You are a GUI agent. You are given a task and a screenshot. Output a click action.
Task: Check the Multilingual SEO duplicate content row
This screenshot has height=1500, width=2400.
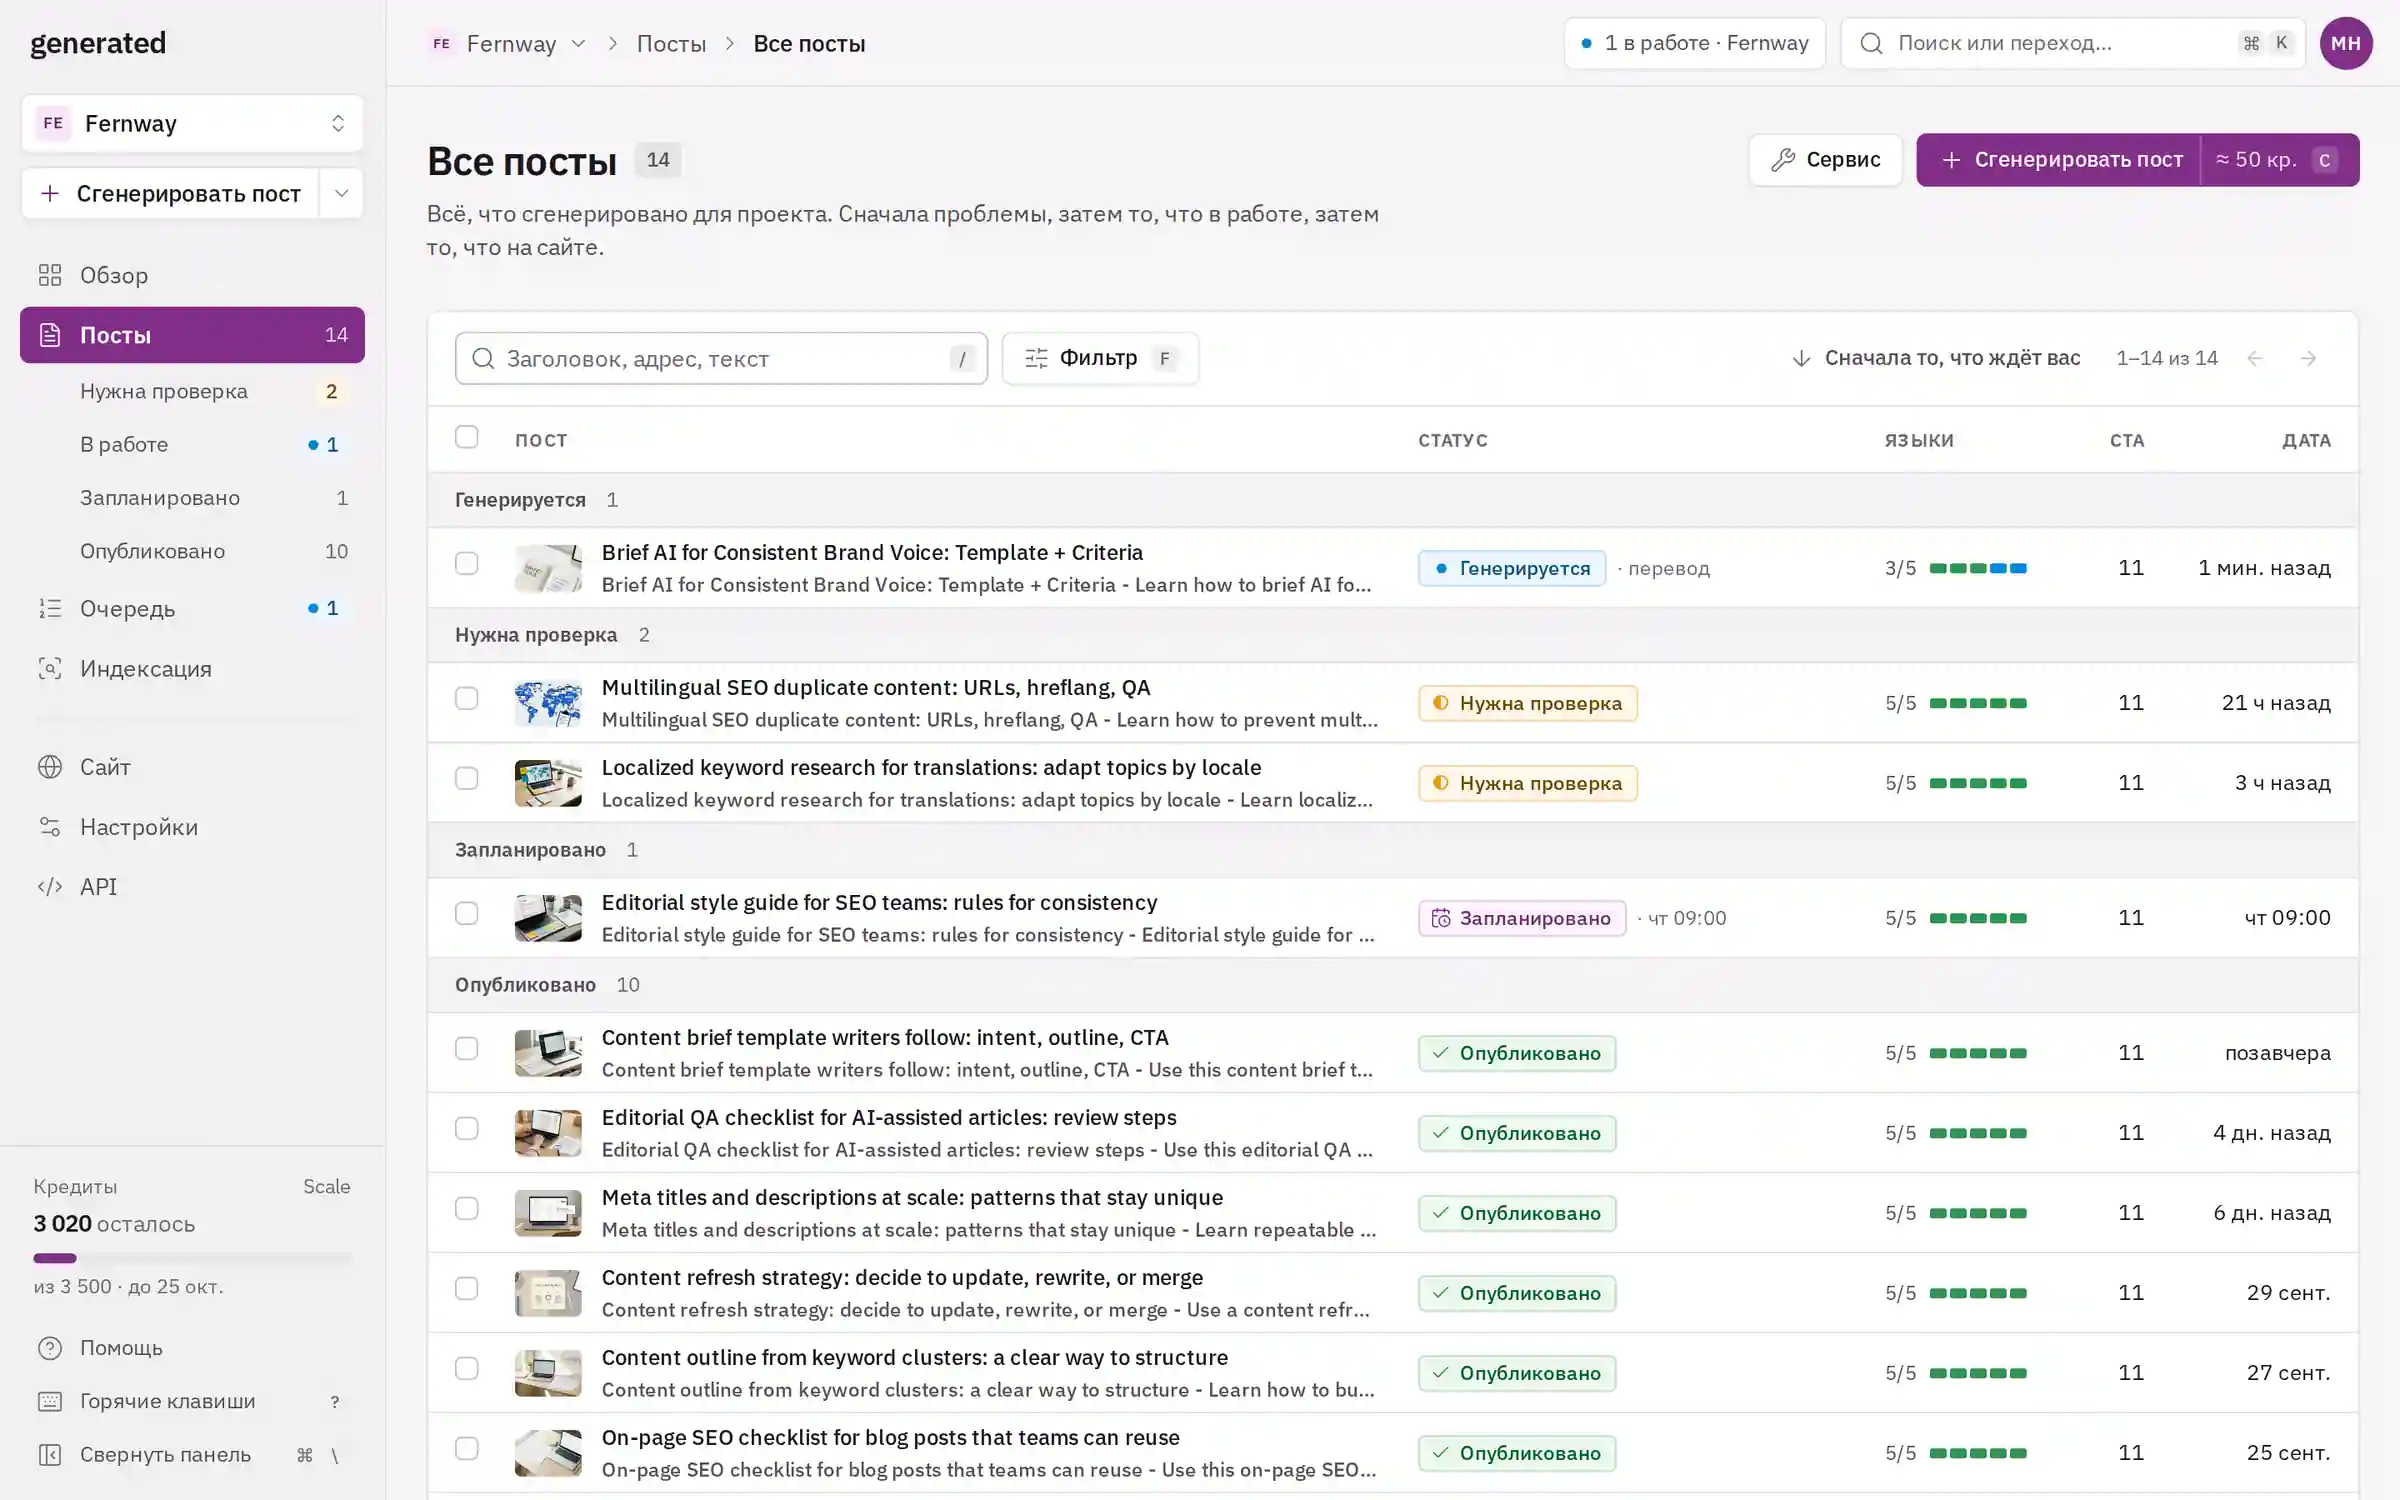tap(466, 698)
